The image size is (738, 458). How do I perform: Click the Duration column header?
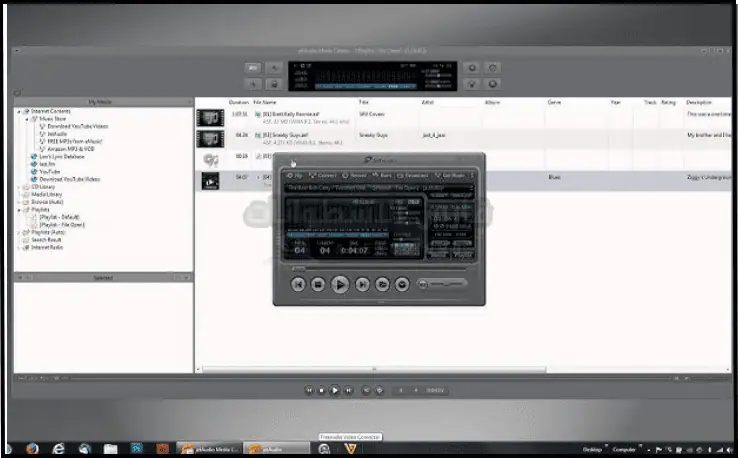point(238,101)
